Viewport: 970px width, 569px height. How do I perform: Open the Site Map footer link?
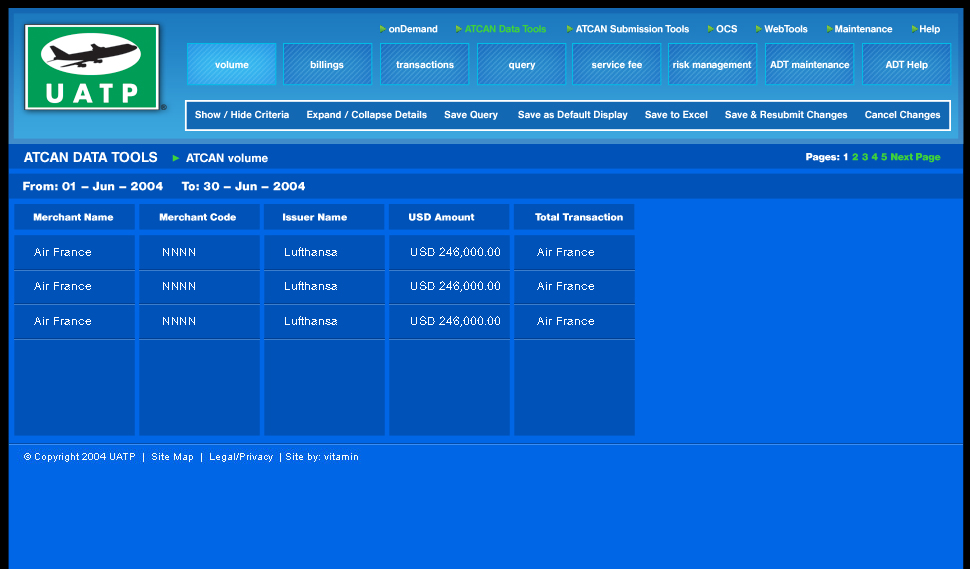pos(172,457)
